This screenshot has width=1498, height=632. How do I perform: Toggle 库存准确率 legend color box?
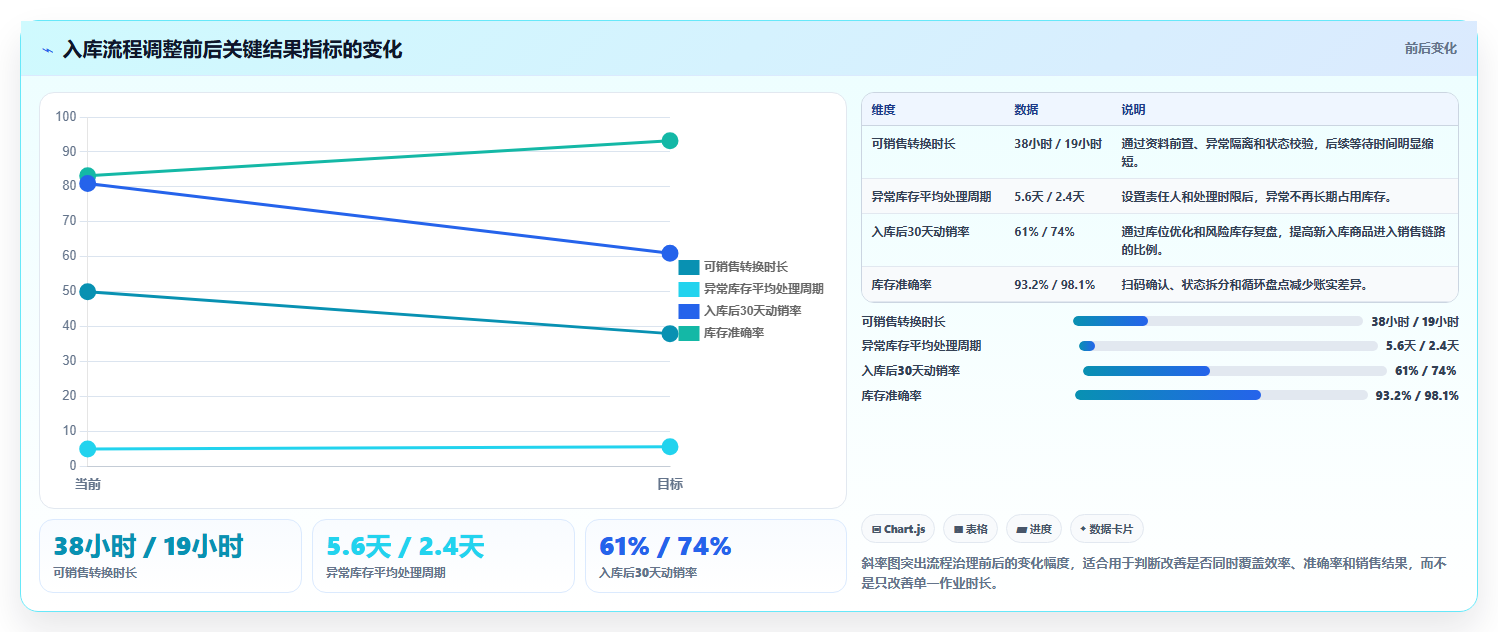(689, 333)
